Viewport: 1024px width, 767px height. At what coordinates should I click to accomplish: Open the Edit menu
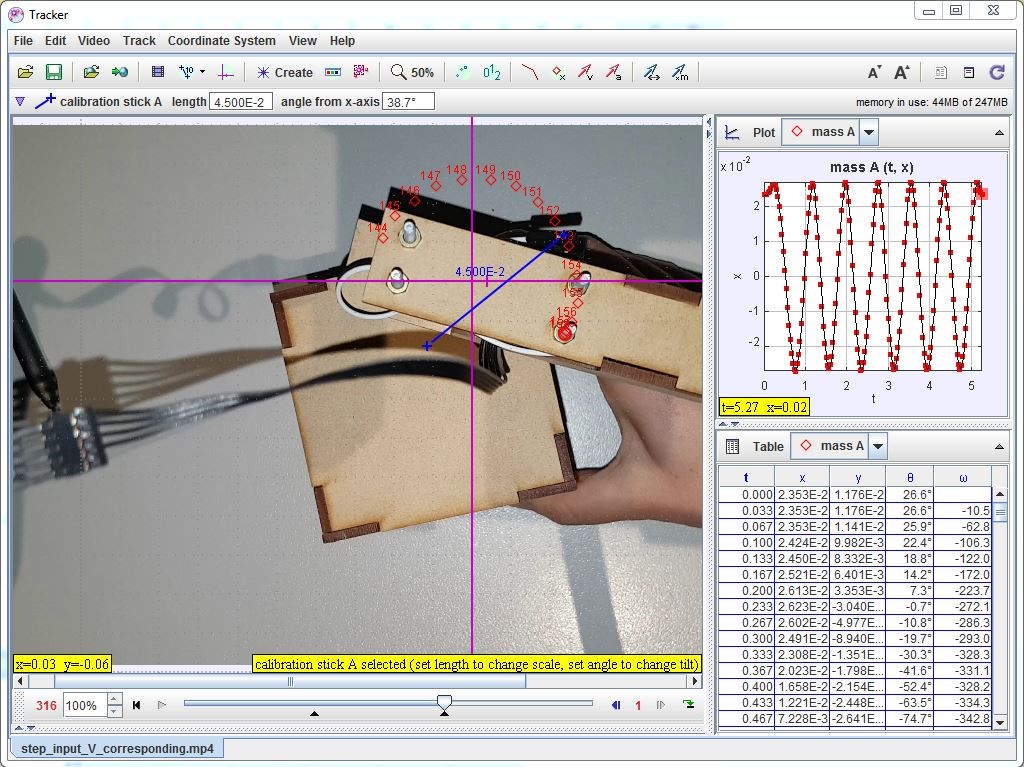point(56,41)
